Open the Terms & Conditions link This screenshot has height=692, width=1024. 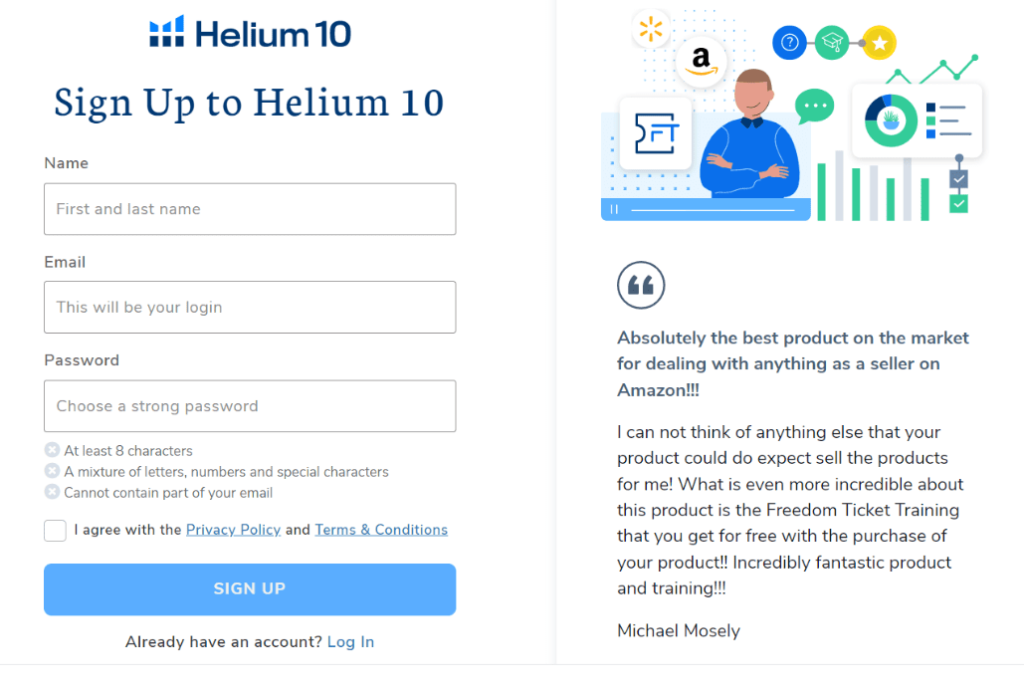[x=381, y=530]
